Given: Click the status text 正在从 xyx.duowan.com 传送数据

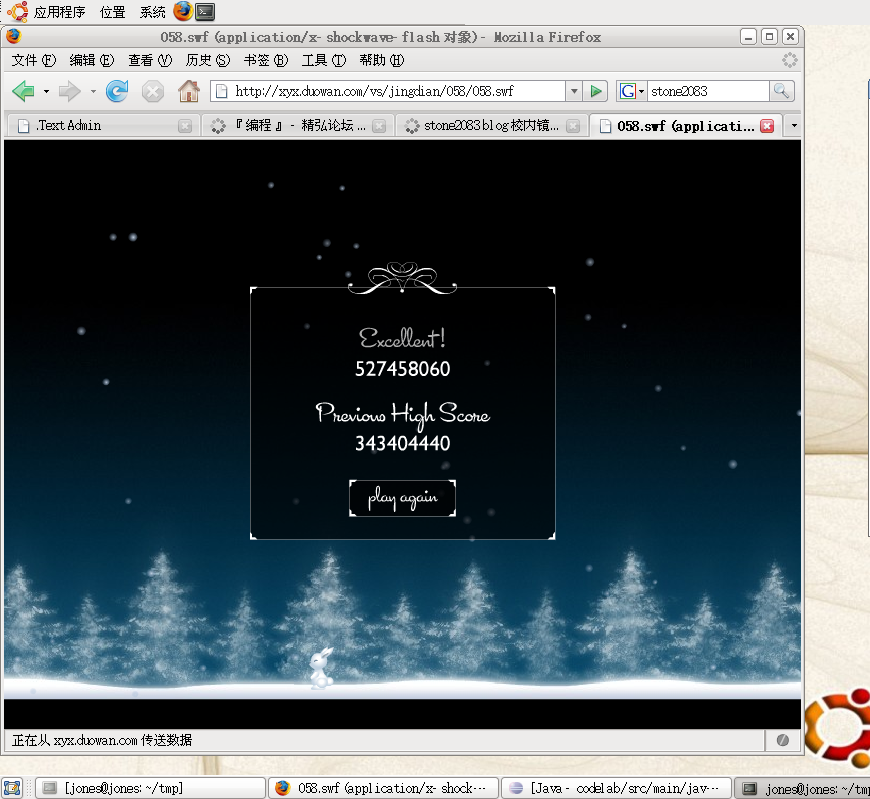Looking at the screenshot, I should click(102, 740).
